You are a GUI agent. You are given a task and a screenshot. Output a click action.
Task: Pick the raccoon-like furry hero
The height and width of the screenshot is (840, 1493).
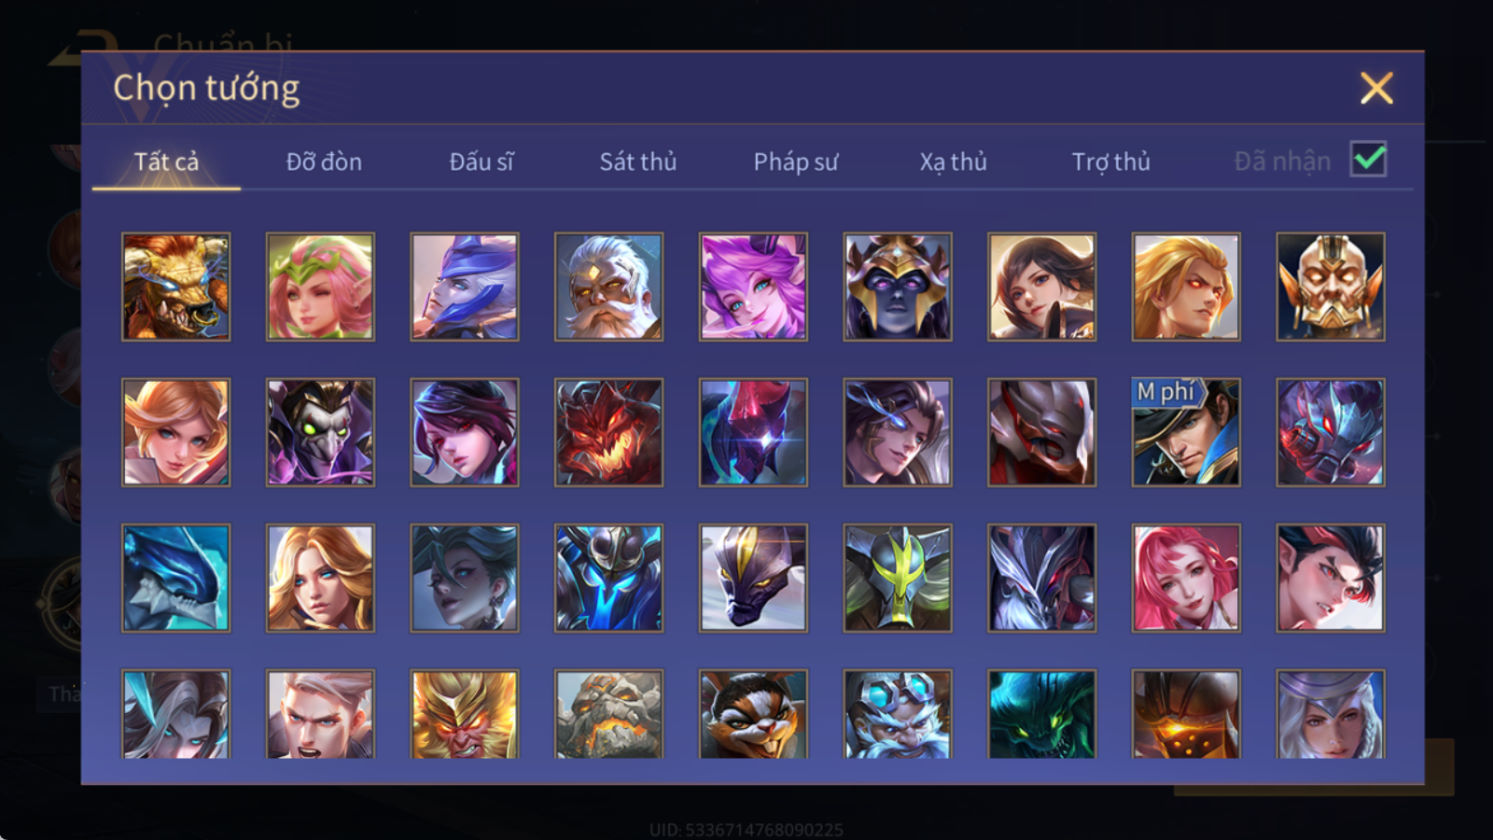coord(753,714)
